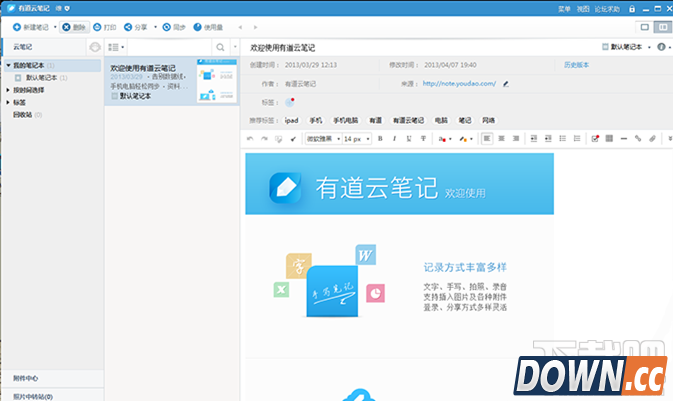Edit the source URL with pencil icon
This screenshot has width=673, height=401.
tap(506, 84)
